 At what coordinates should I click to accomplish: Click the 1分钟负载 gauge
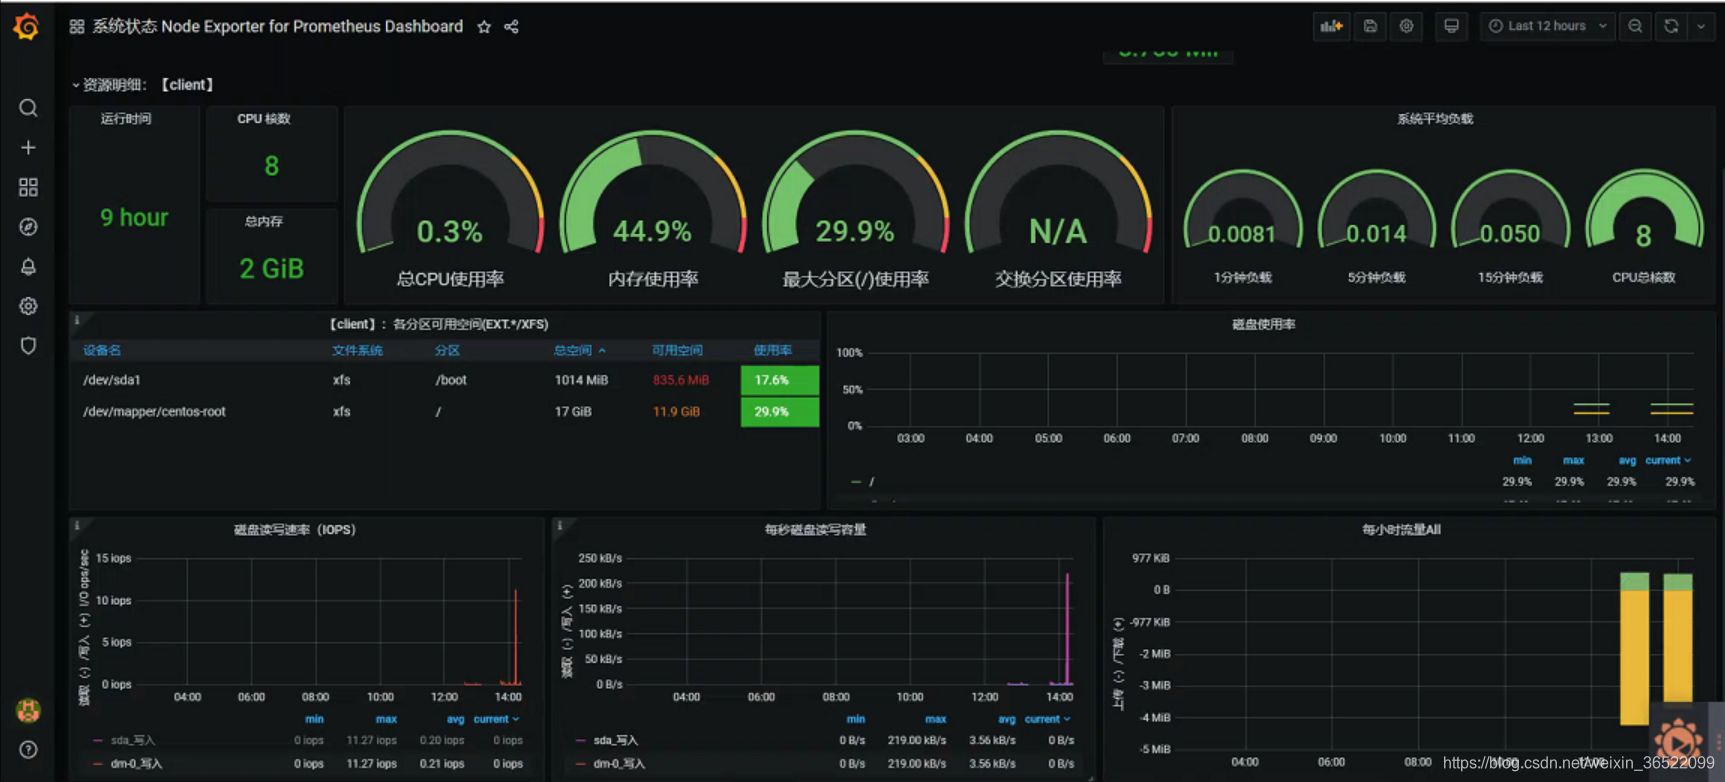pos(1242,227)
